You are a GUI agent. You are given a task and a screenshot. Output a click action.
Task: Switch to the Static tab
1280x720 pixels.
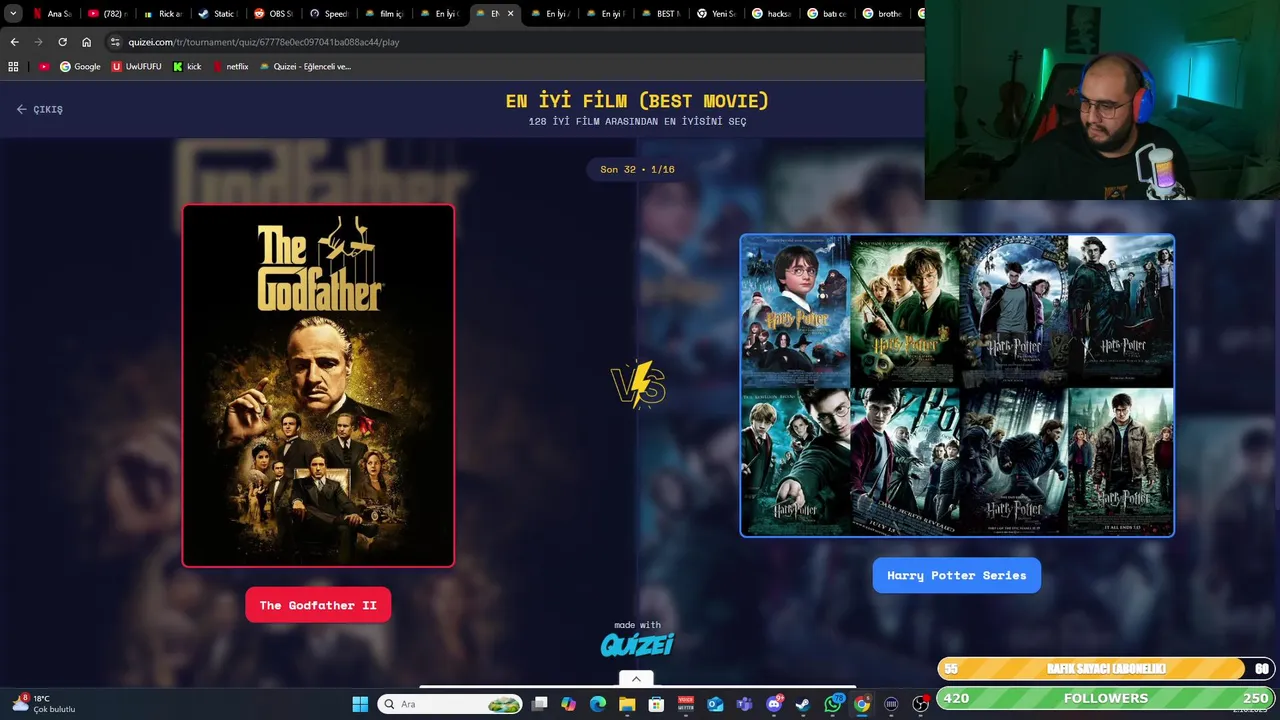point(218,14)
